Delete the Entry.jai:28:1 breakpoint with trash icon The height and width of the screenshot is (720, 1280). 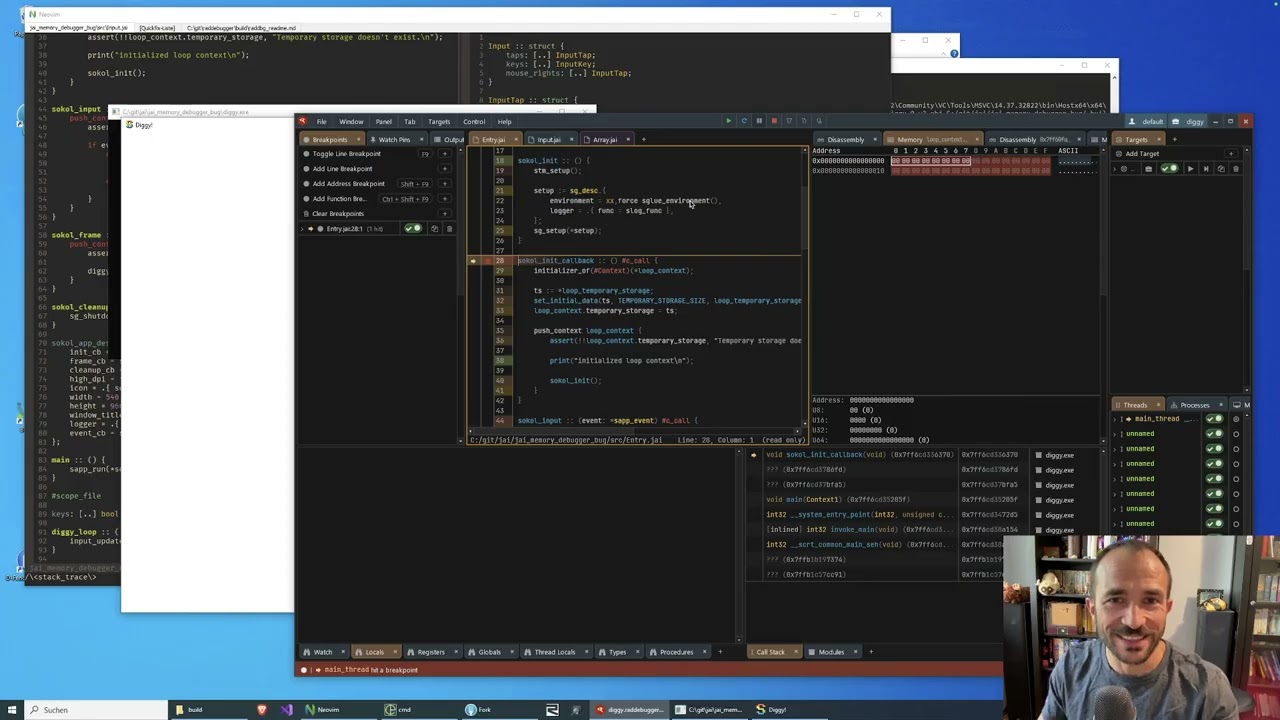point(449,229)
